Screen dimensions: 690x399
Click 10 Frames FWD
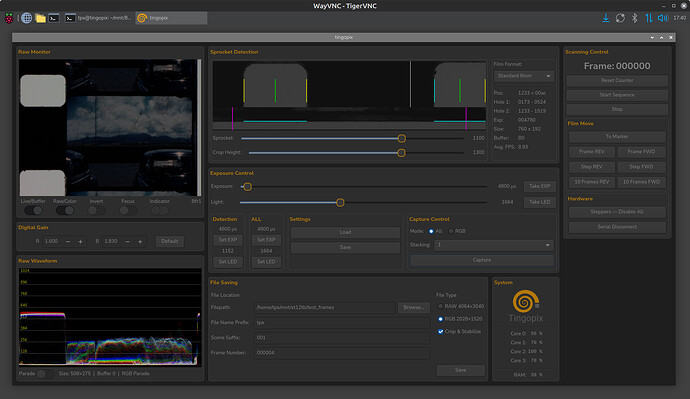[x=641, y=182]
